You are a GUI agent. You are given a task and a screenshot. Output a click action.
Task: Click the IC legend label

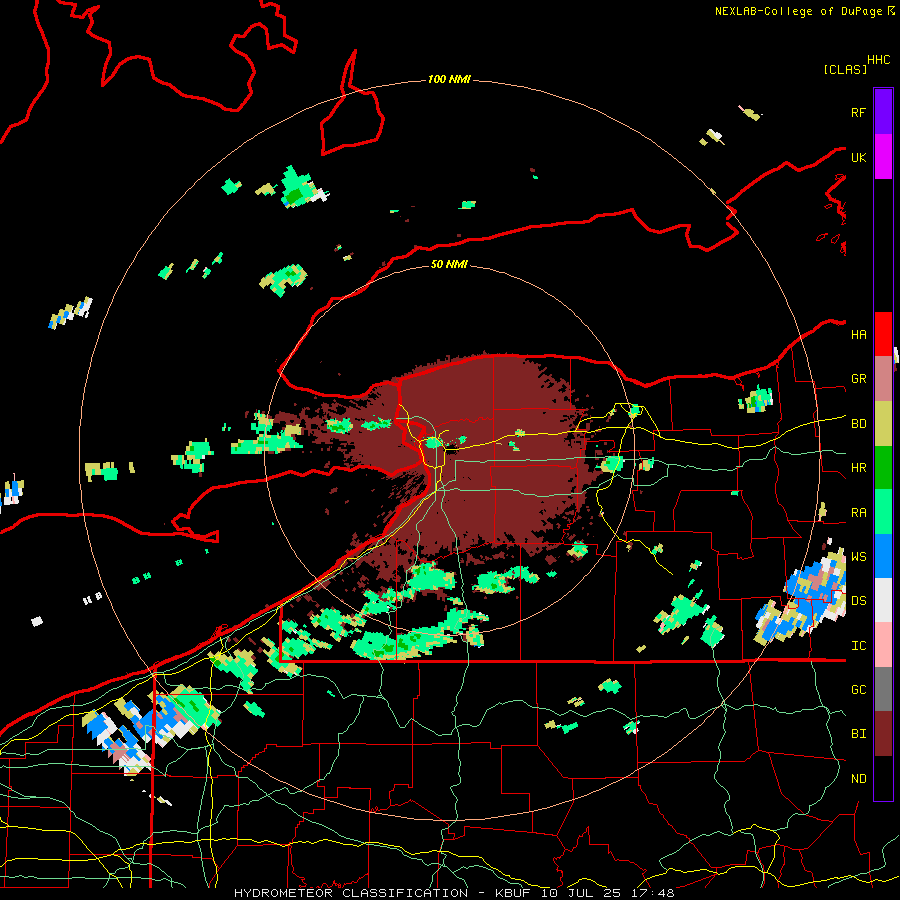858,646
